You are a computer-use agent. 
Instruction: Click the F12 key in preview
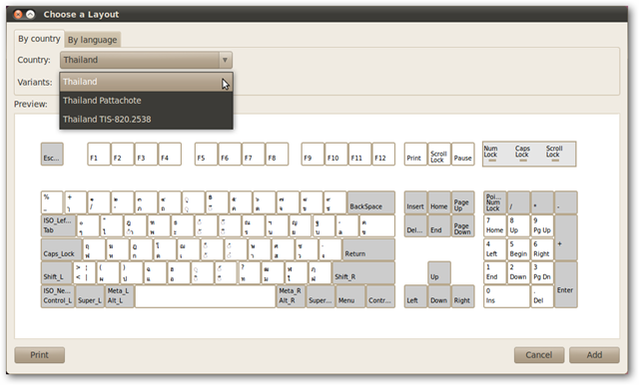[383, 154]
